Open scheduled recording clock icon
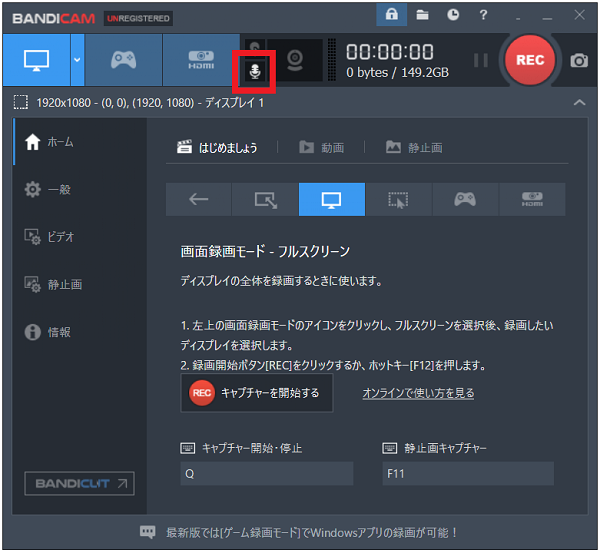600x553 pixels. pyautogui.click(x=453, y=15)
